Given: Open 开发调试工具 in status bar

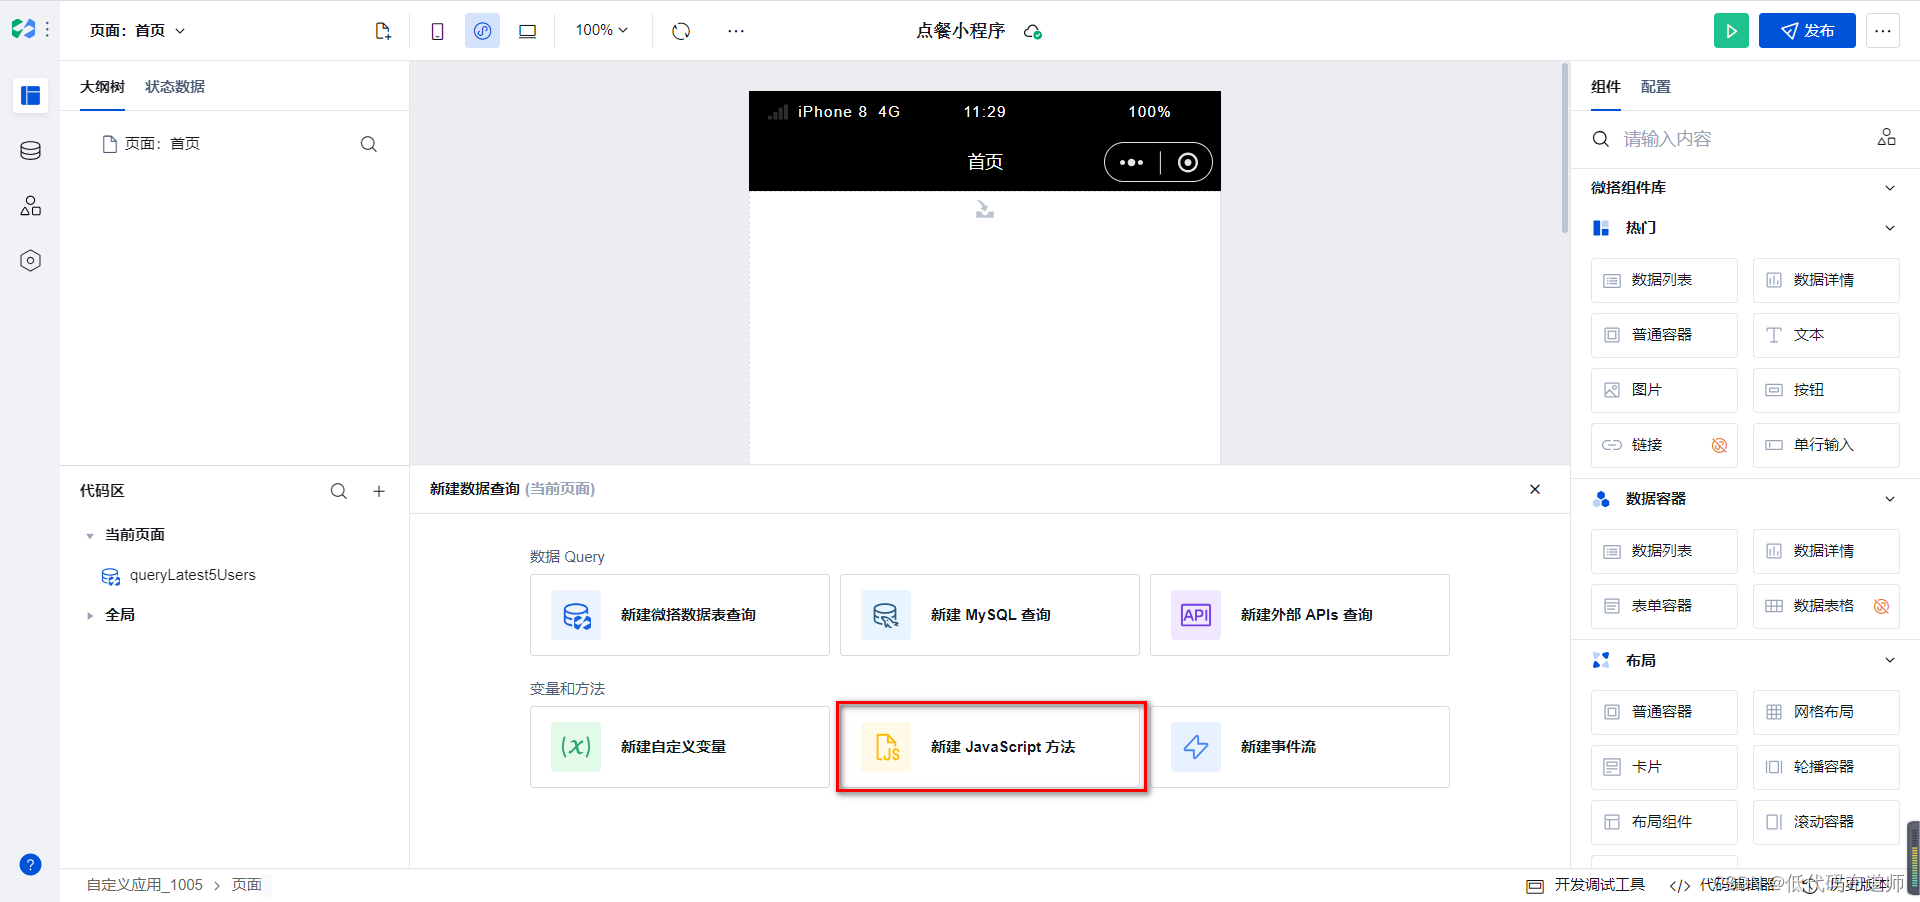Looking at the screenshot, I should (1586, 885).
